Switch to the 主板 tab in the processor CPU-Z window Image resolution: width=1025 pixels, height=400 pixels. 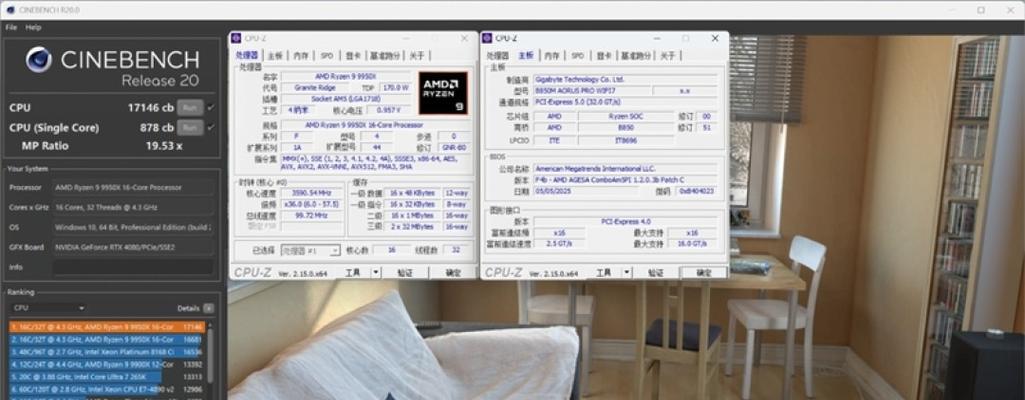[x=275, y=56]
